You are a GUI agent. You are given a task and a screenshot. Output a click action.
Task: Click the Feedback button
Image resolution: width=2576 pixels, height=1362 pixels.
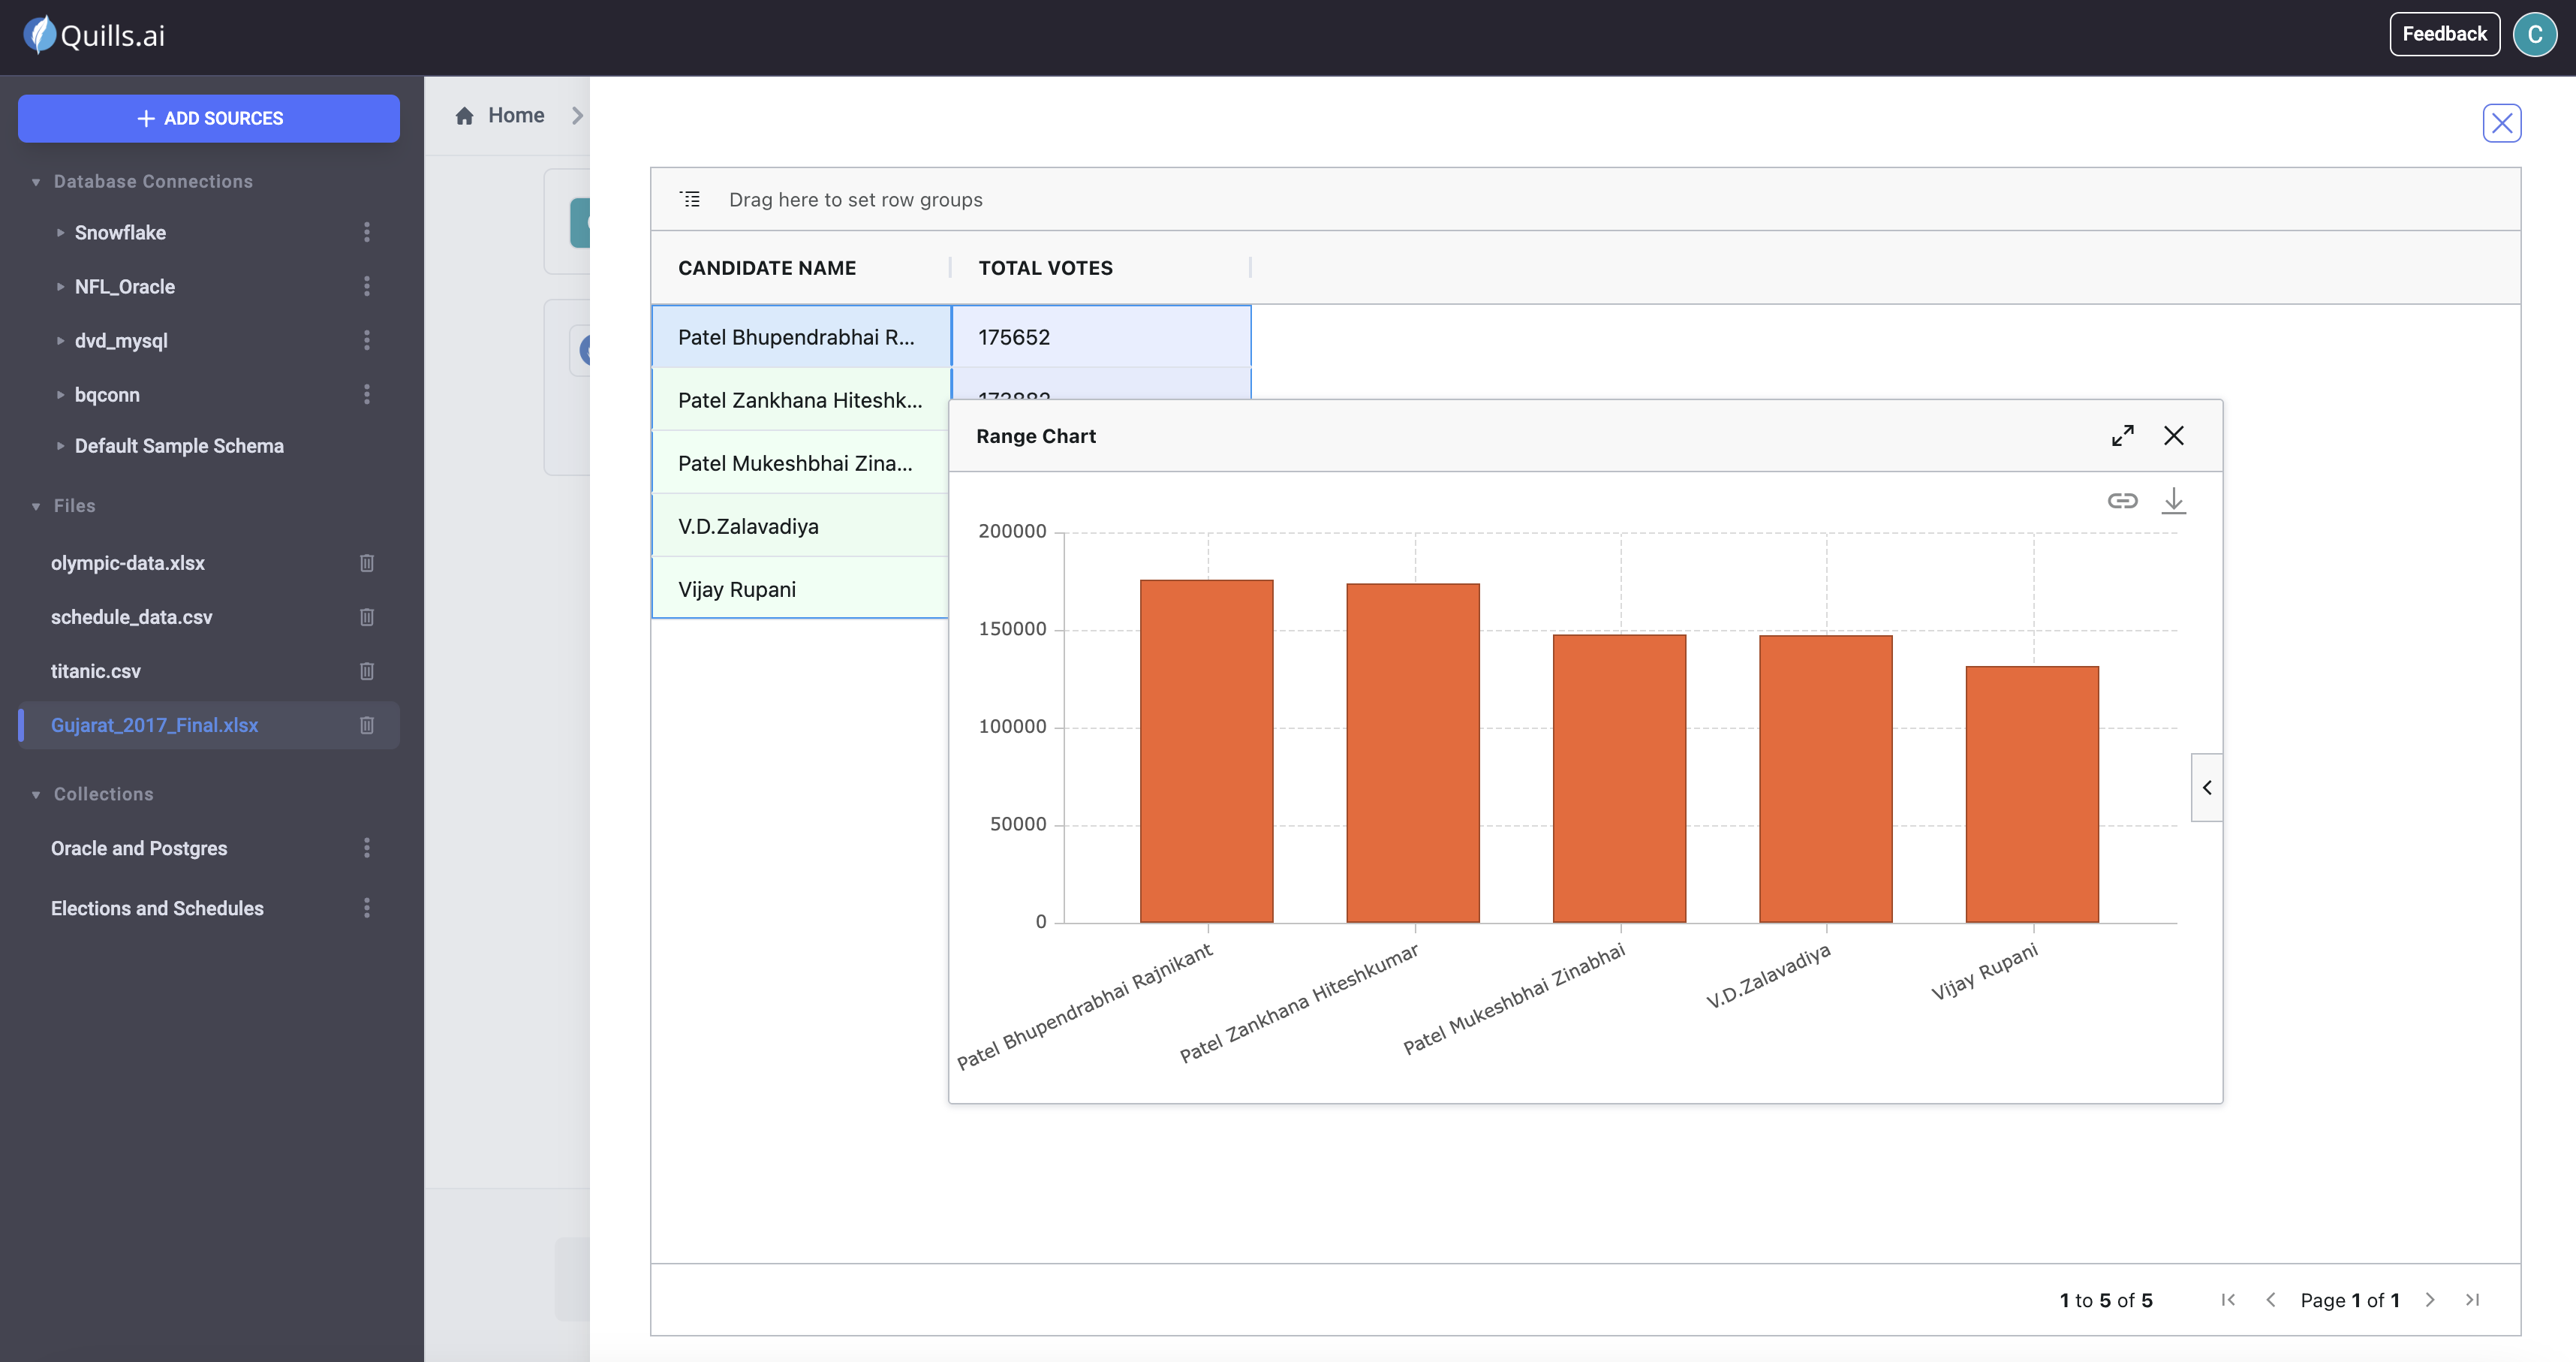(2443, 34)
